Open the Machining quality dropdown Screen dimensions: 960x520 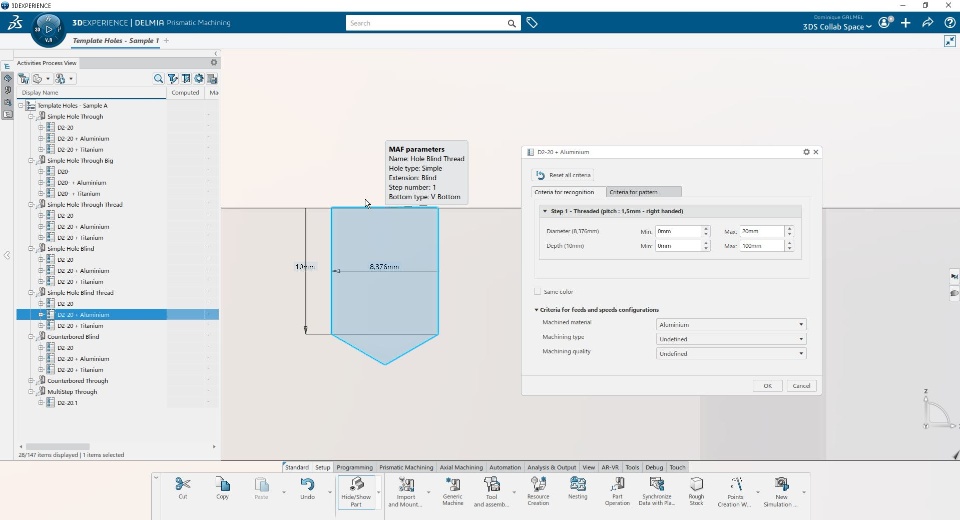(x=731, y=353)
